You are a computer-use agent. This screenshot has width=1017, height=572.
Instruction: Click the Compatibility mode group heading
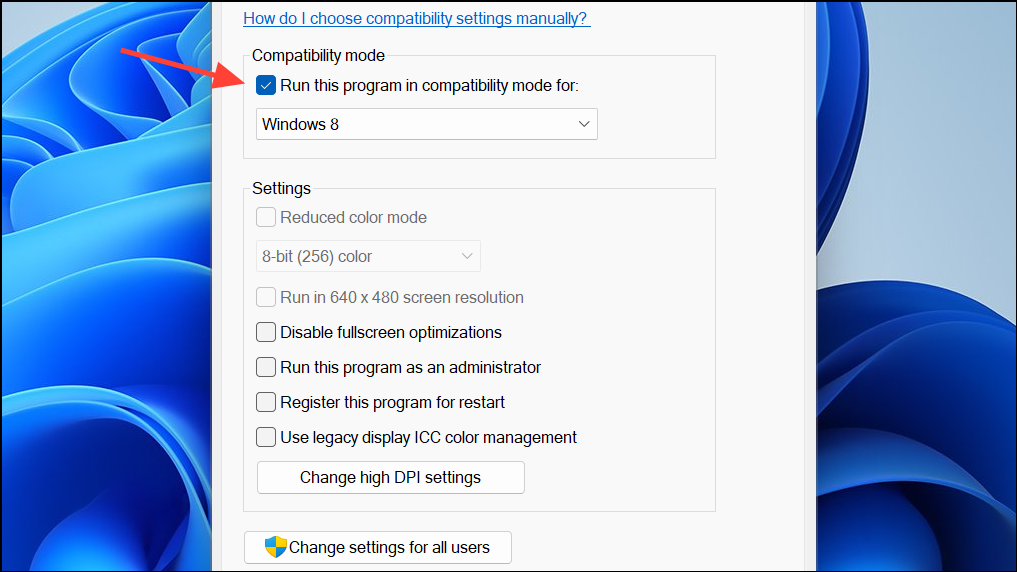(x=318, y=56)
